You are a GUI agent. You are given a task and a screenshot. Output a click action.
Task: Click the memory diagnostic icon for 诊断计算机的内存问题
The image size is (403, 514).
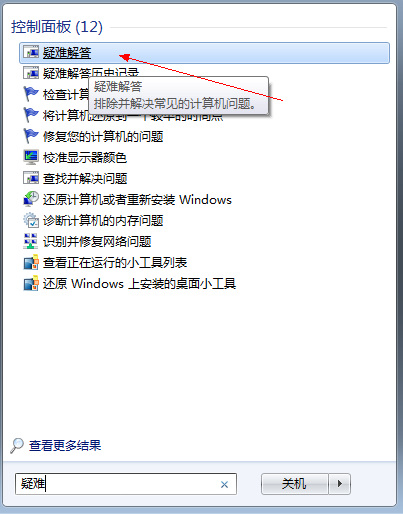coord(31,220)
